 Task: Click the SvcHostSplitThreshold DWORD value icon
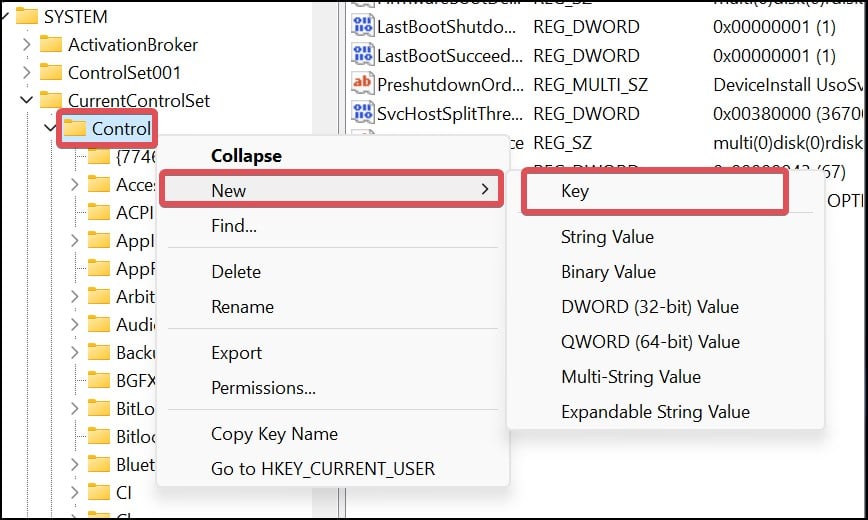click(362, 113)
